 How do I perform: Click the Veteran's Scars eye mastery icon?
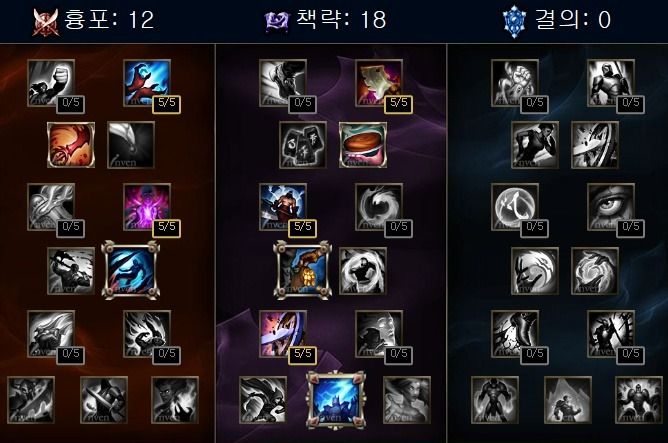click(611, 207)
